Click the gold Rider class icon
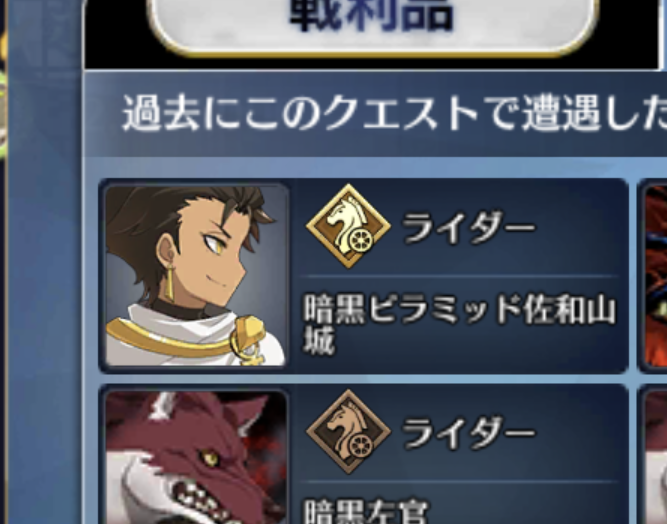The width and height of the screenshot is (667, 524). pyautogui.click(x=348, y=226)
